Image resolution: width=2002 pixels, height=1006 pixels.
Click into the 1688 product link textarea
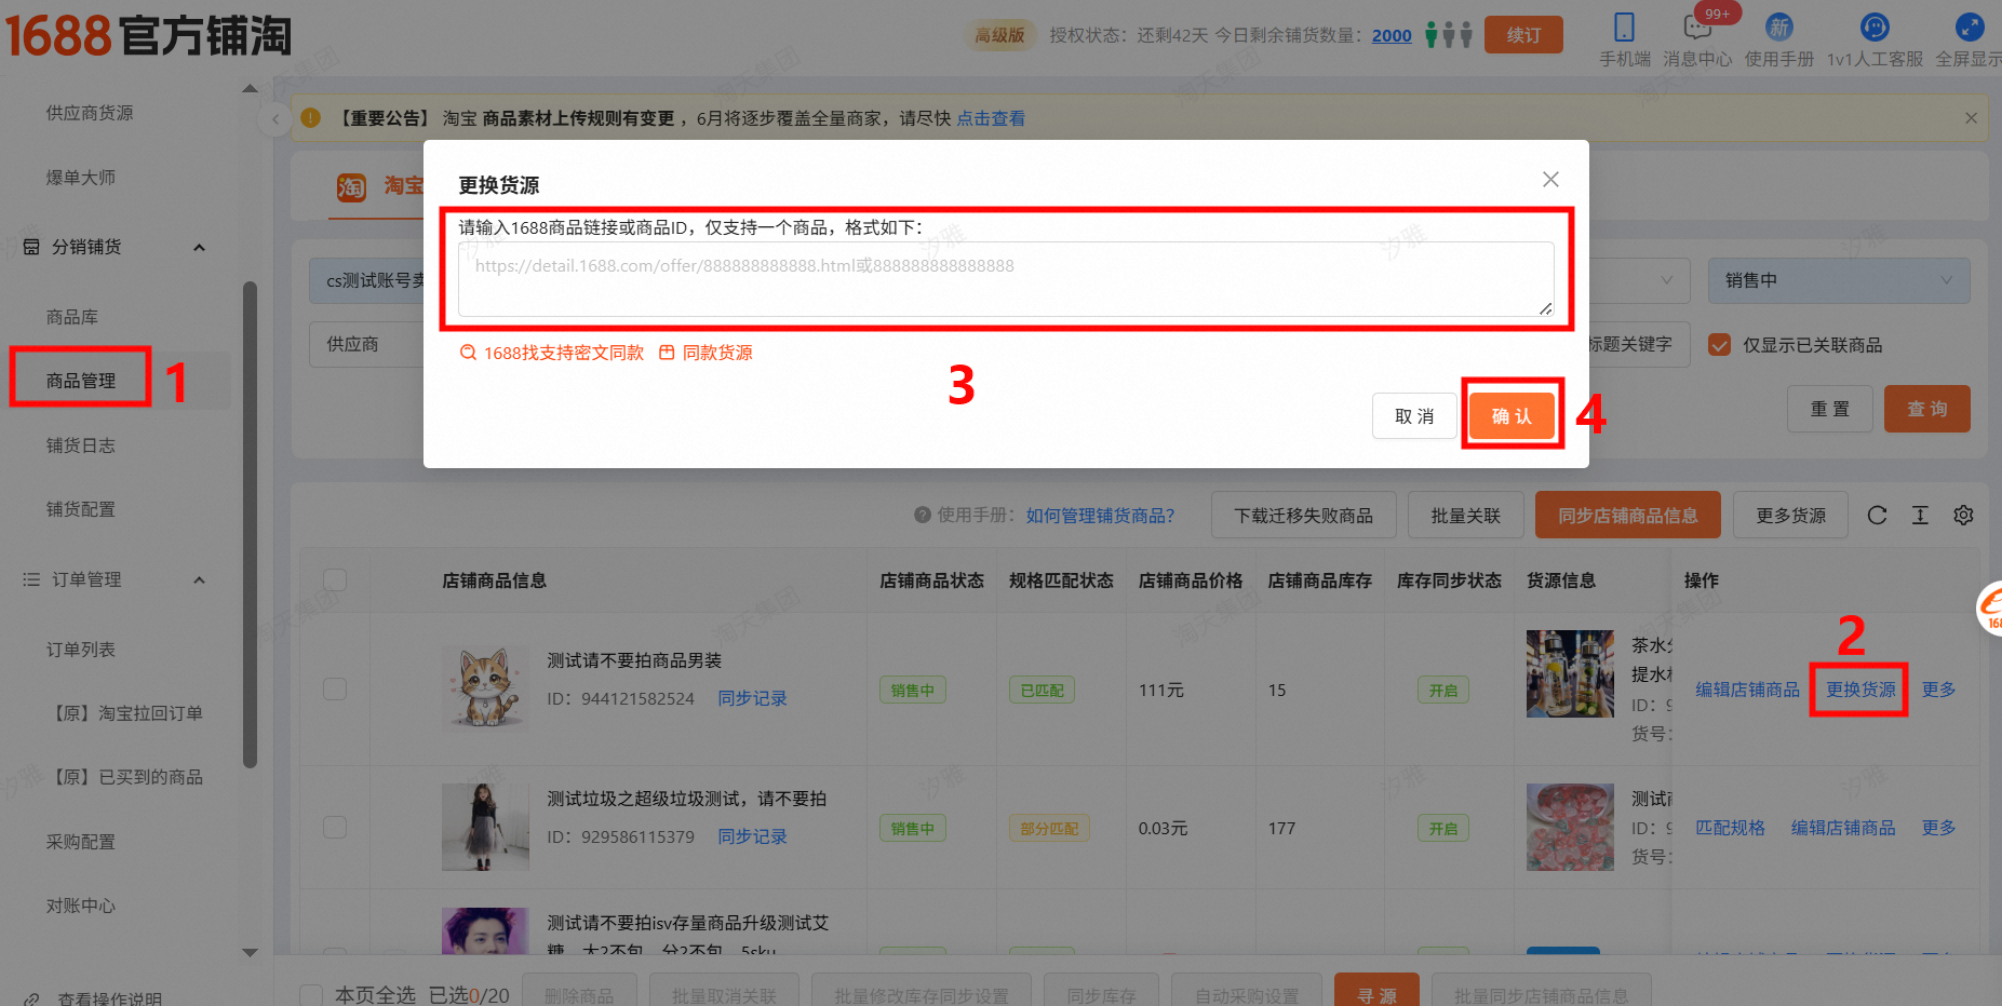pyautogui.click(x=1006, y=279)
